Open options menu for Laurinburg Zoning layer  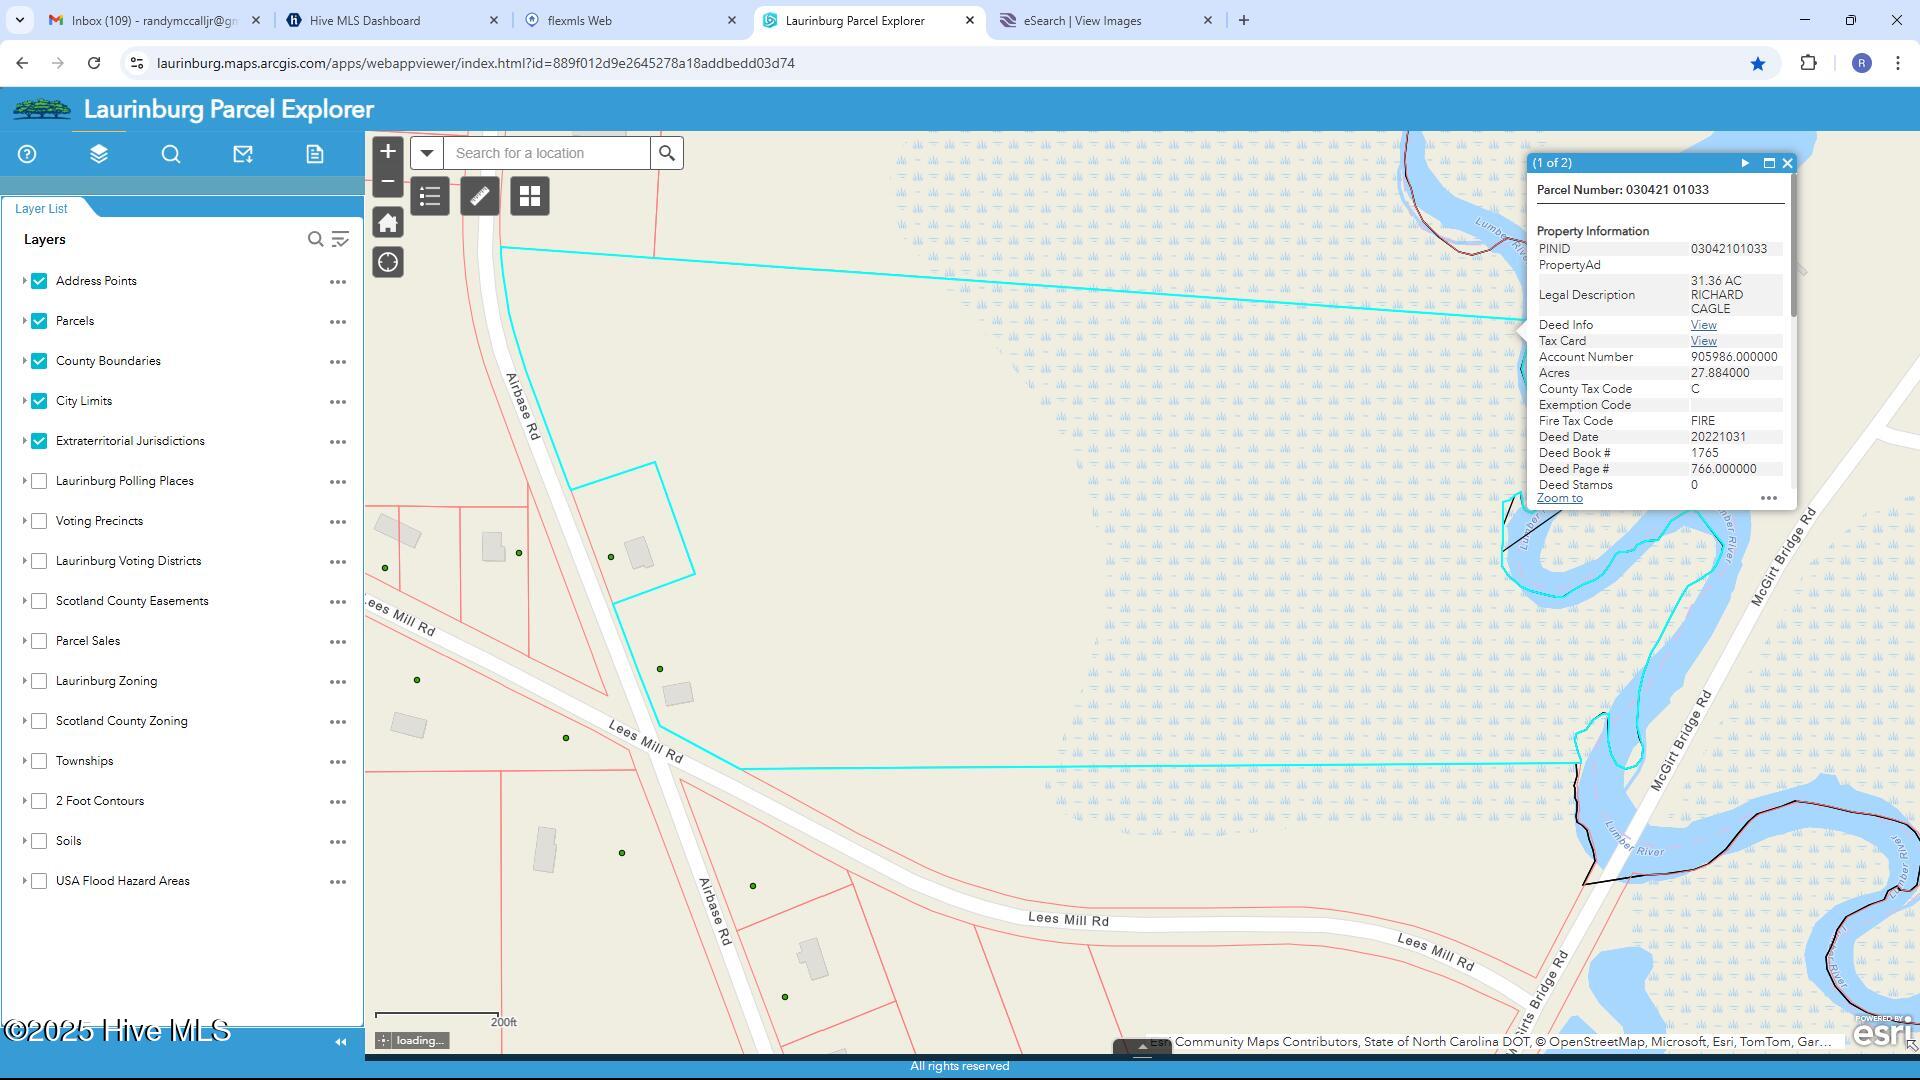point(338,681)
